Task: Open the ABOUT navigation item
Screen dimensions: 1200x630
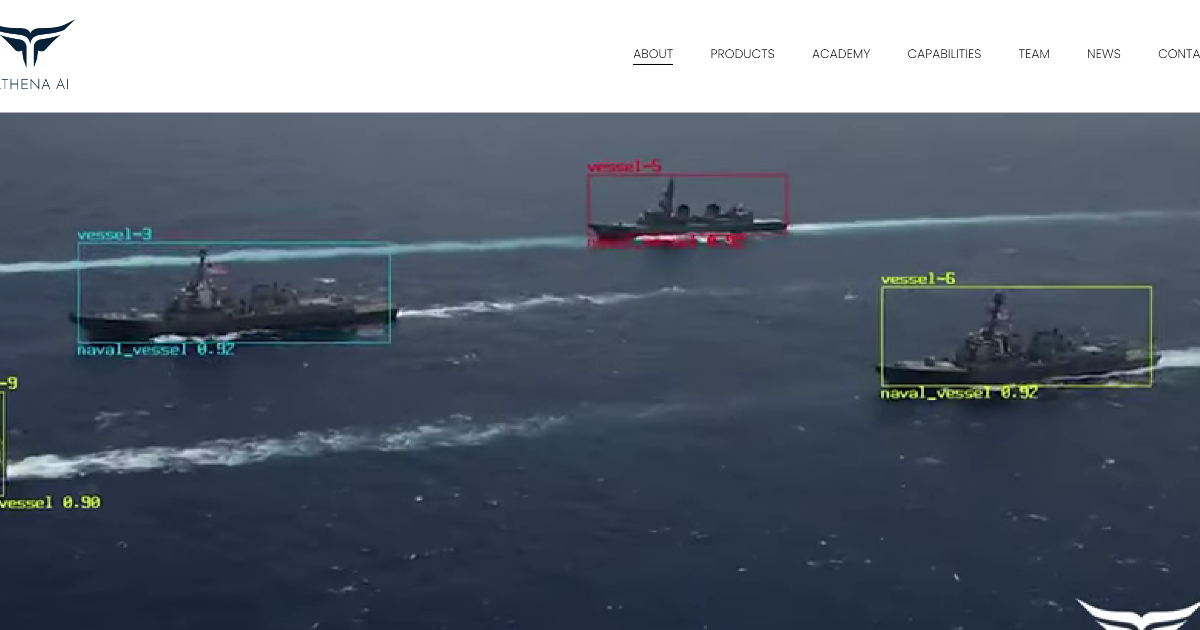Action: tap(653, 54)
